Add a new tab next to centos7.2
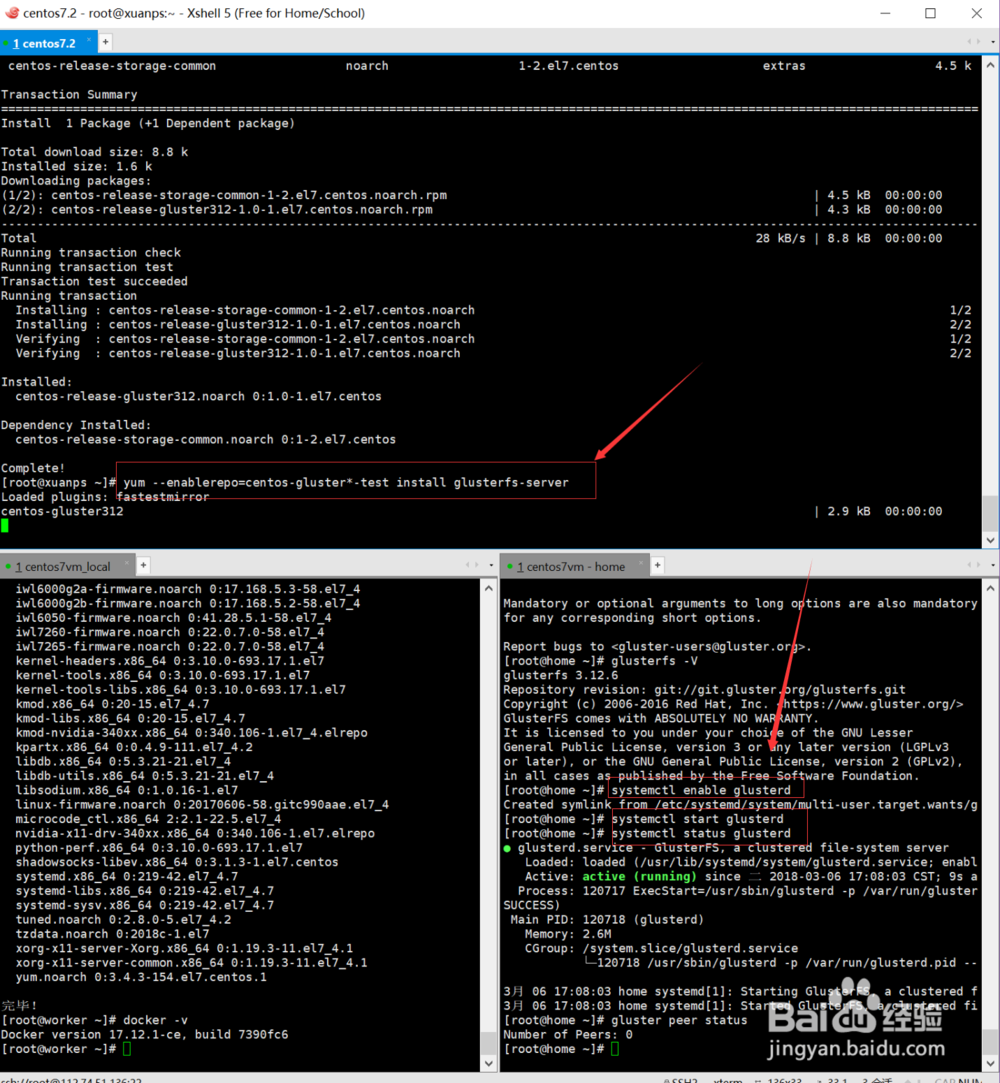 (x=106, y=42)
